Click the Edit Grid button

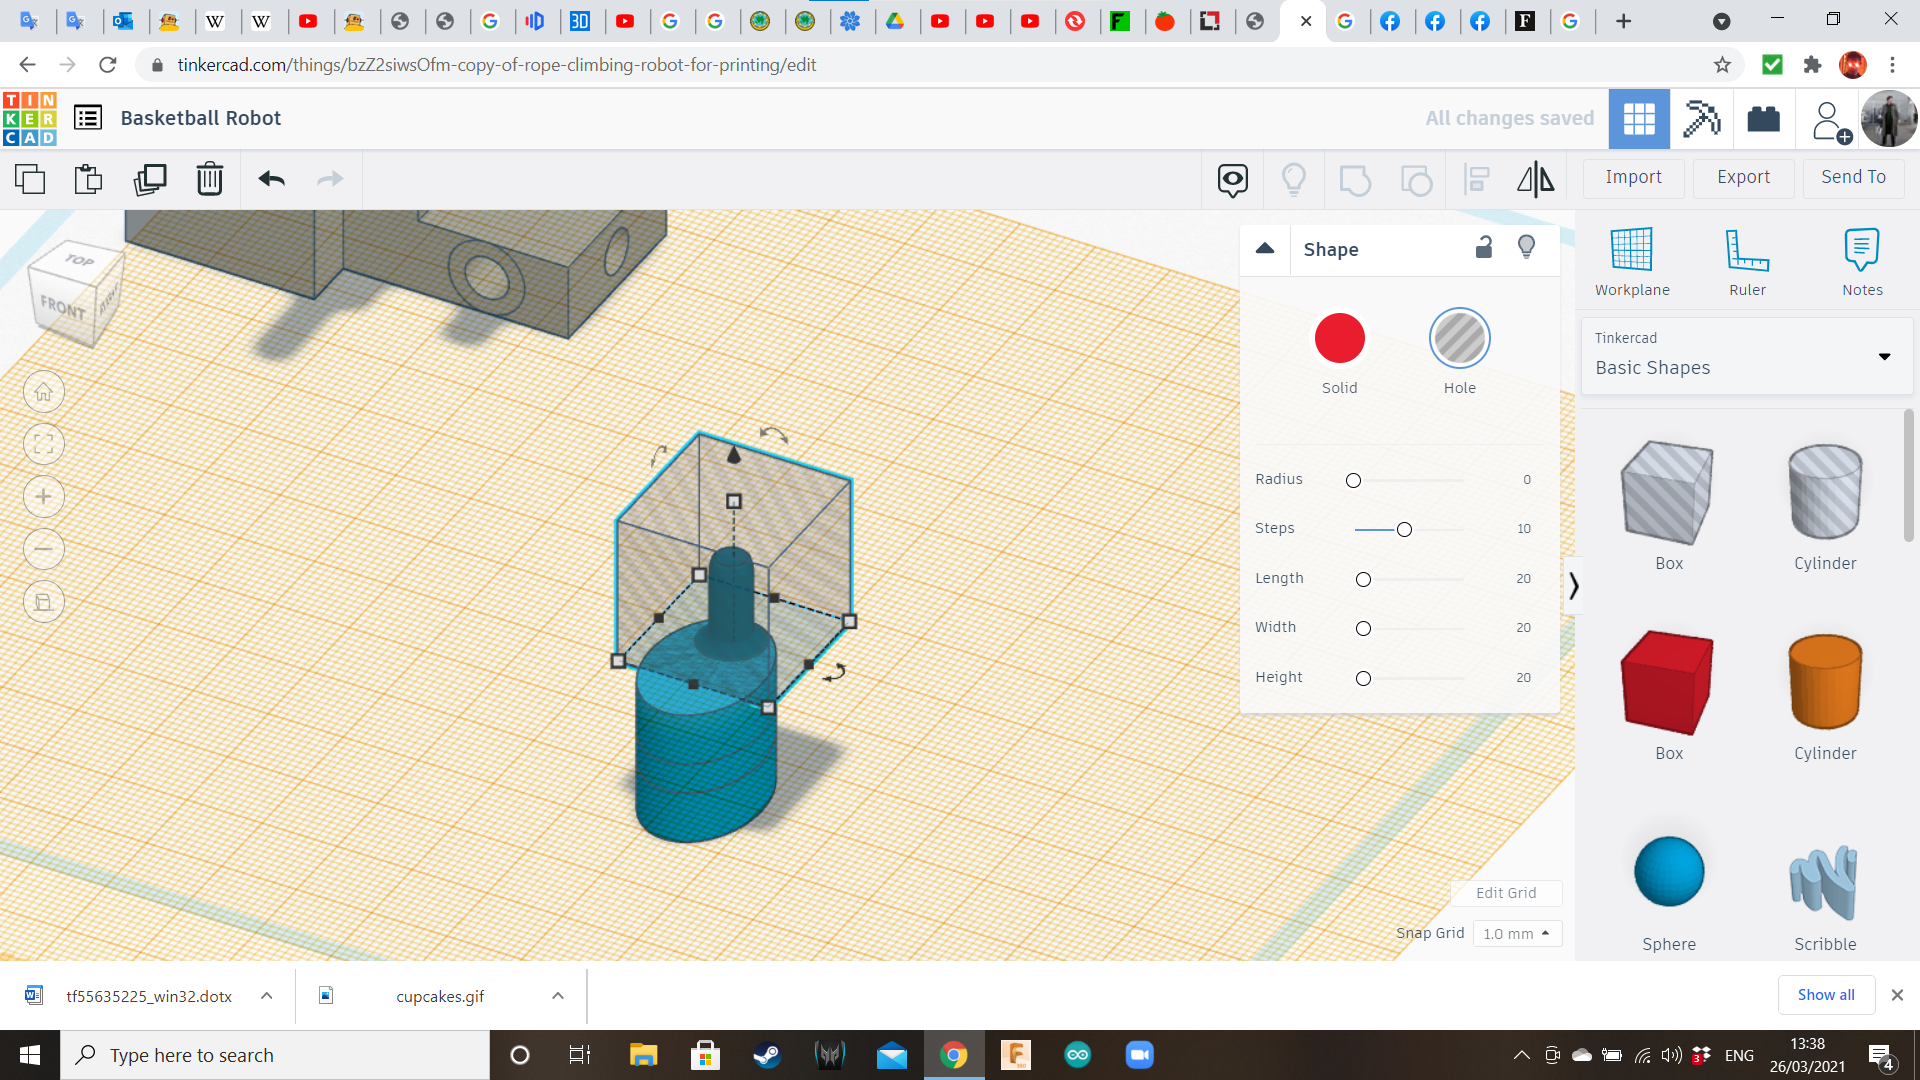[1505, 893]
